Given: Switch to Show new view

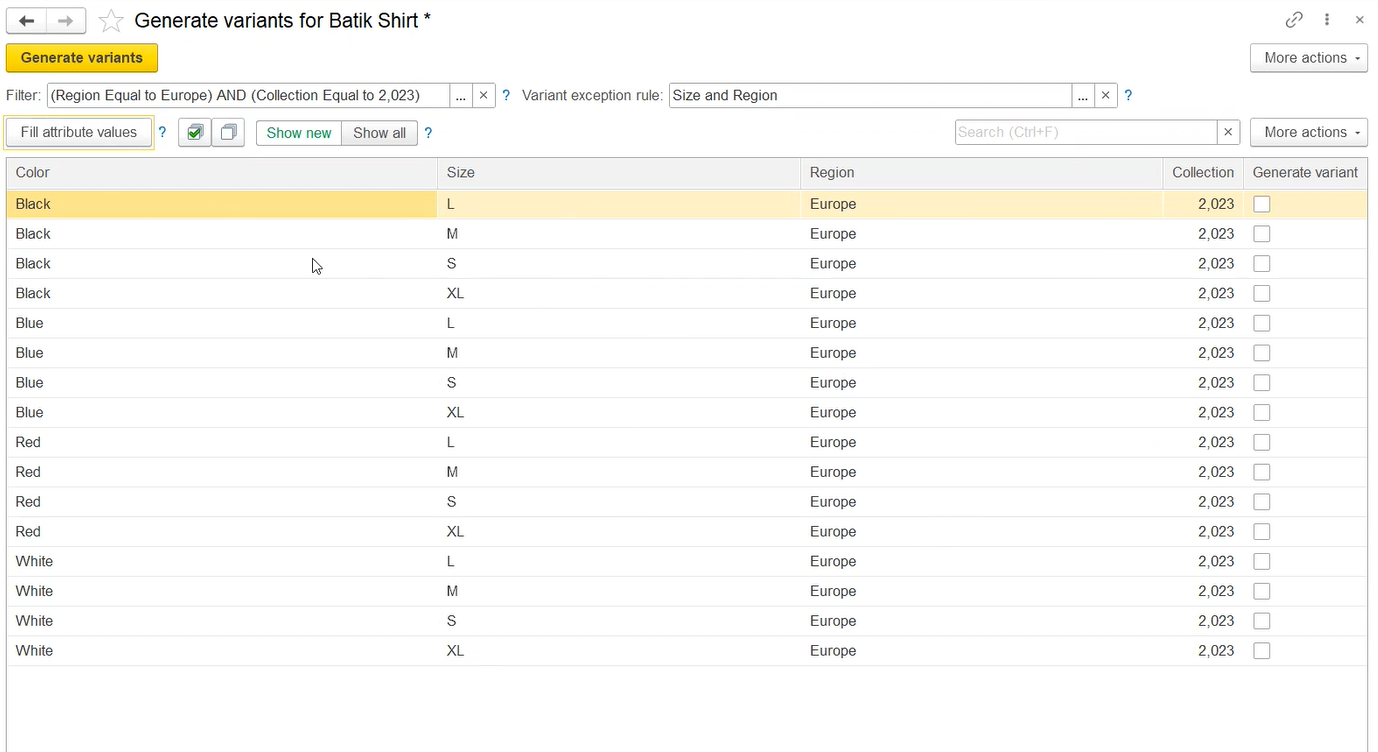Looking at the screenshot, I should tap(299, 133).
